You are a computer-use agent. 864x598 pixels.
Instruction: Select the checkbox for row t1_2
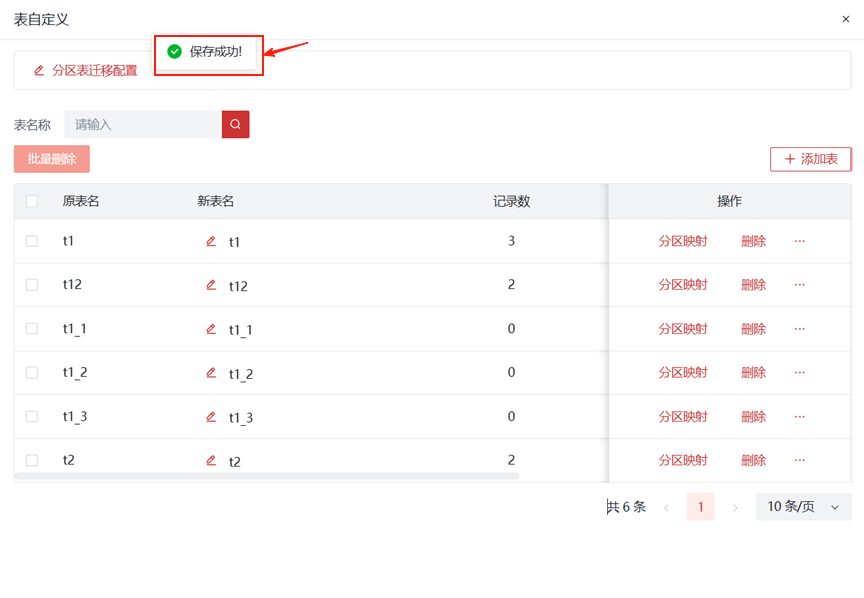coord(32,373)
